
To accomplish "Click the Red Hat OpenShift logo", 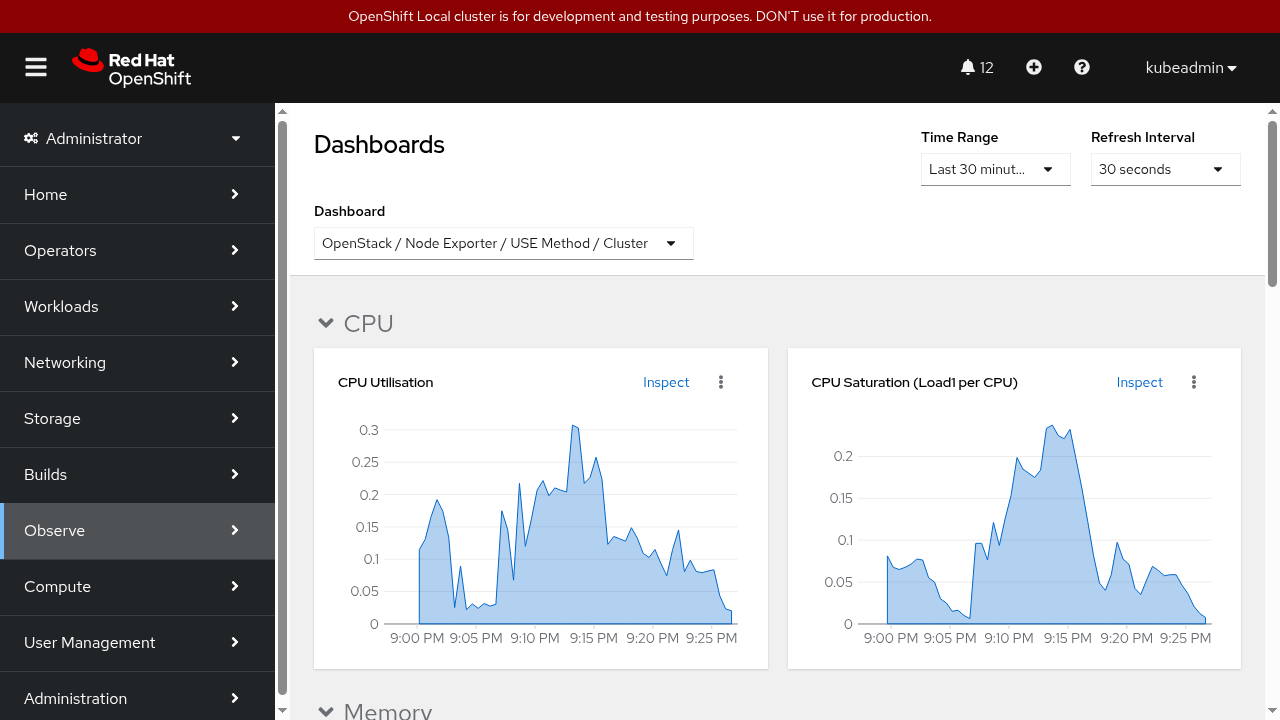I will click(x=132, y=67).
